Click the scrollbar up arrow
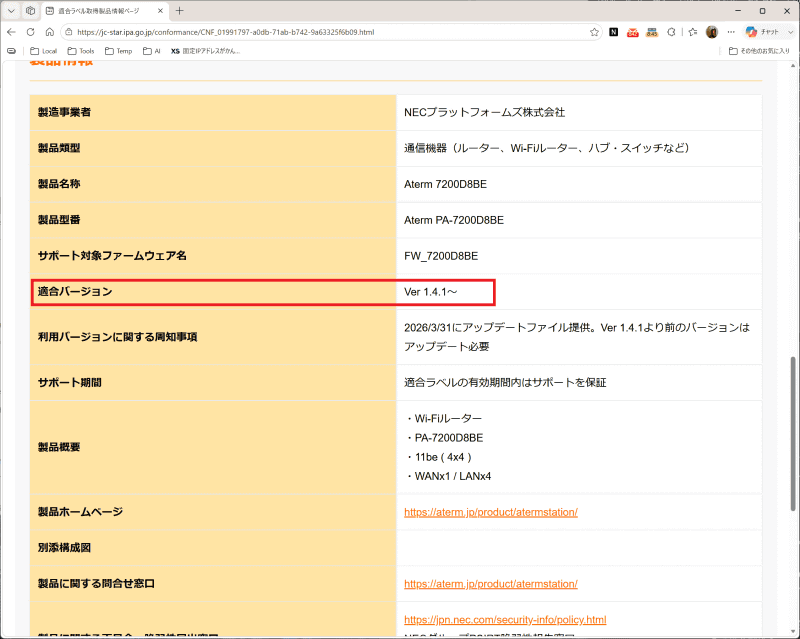800x639 pixels. pos(793,66)
